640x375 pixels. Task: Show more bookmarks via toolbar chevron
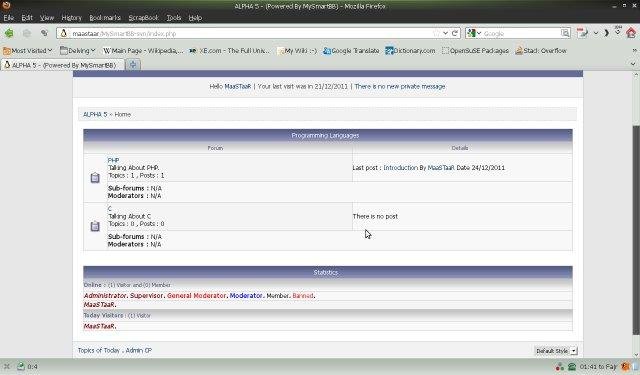click(634, 51)
